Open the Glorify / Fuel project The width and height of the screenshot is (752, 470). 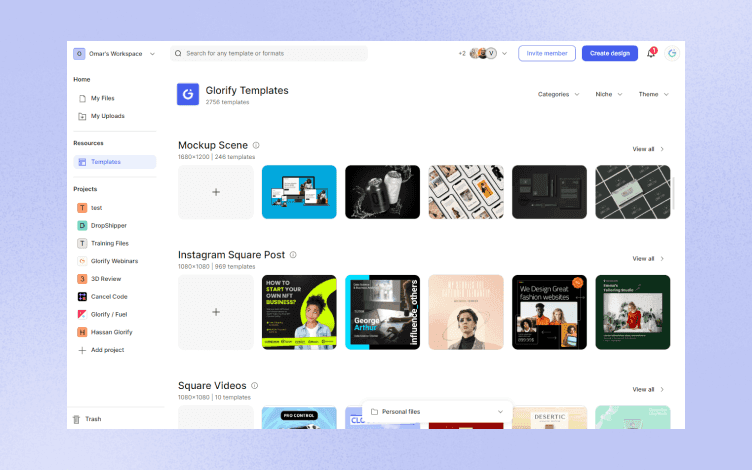click(x=109, y=314)
